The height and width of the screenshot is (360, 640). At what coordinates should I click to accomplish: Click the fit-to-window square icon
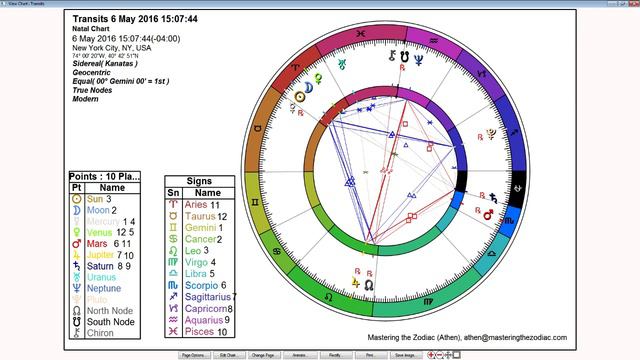[x=457, y=355]
